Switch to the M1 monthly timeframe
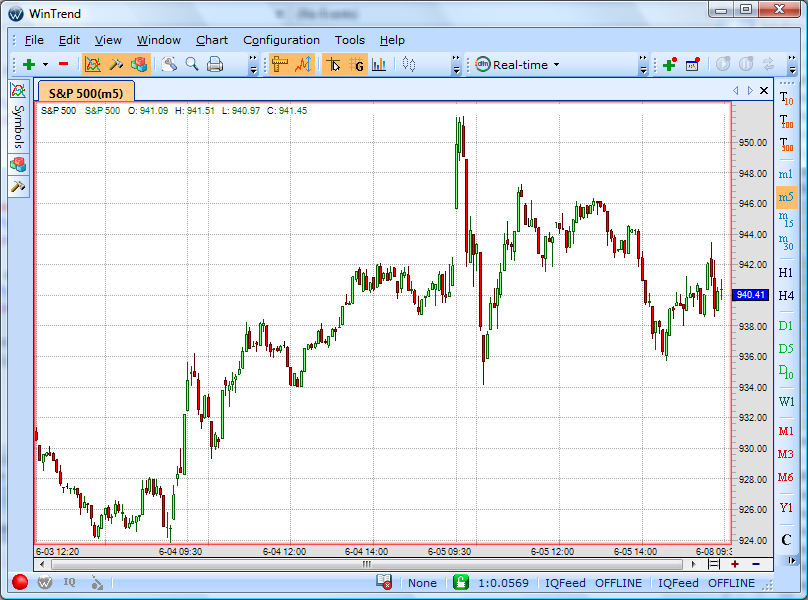Image resolution: width=808 pixels, height=600 pixels. 786,431
